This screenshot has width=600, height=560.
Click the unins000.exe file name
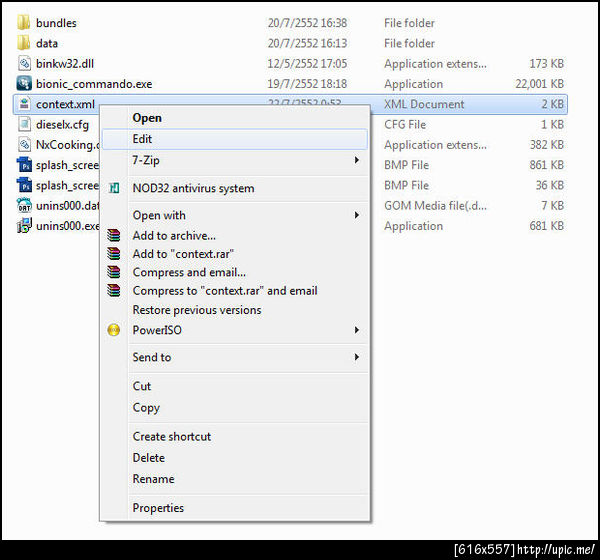pyautogui.click(x=67, y=226)
